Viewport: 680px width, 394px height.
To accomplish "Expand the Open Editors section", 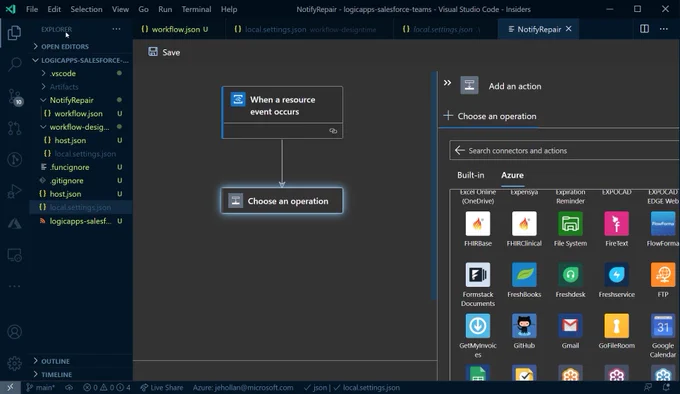I will pos(81,46).
